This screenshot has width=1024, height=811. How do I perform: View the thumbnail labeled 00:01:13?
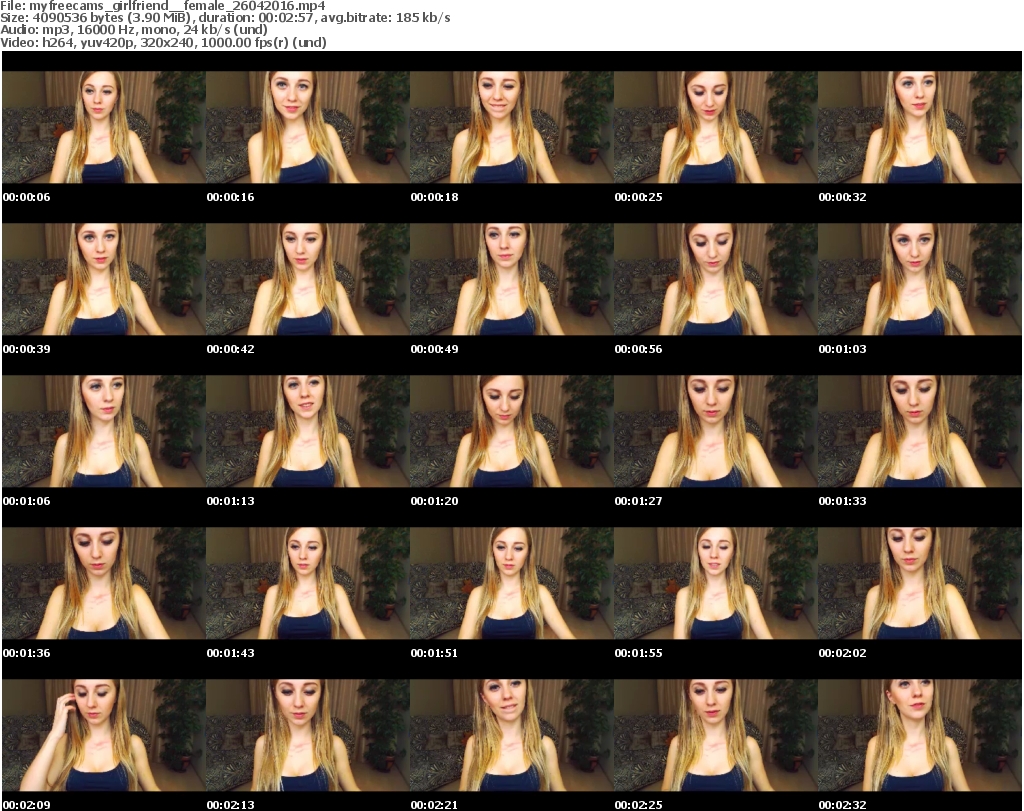[x=308, y=431]
